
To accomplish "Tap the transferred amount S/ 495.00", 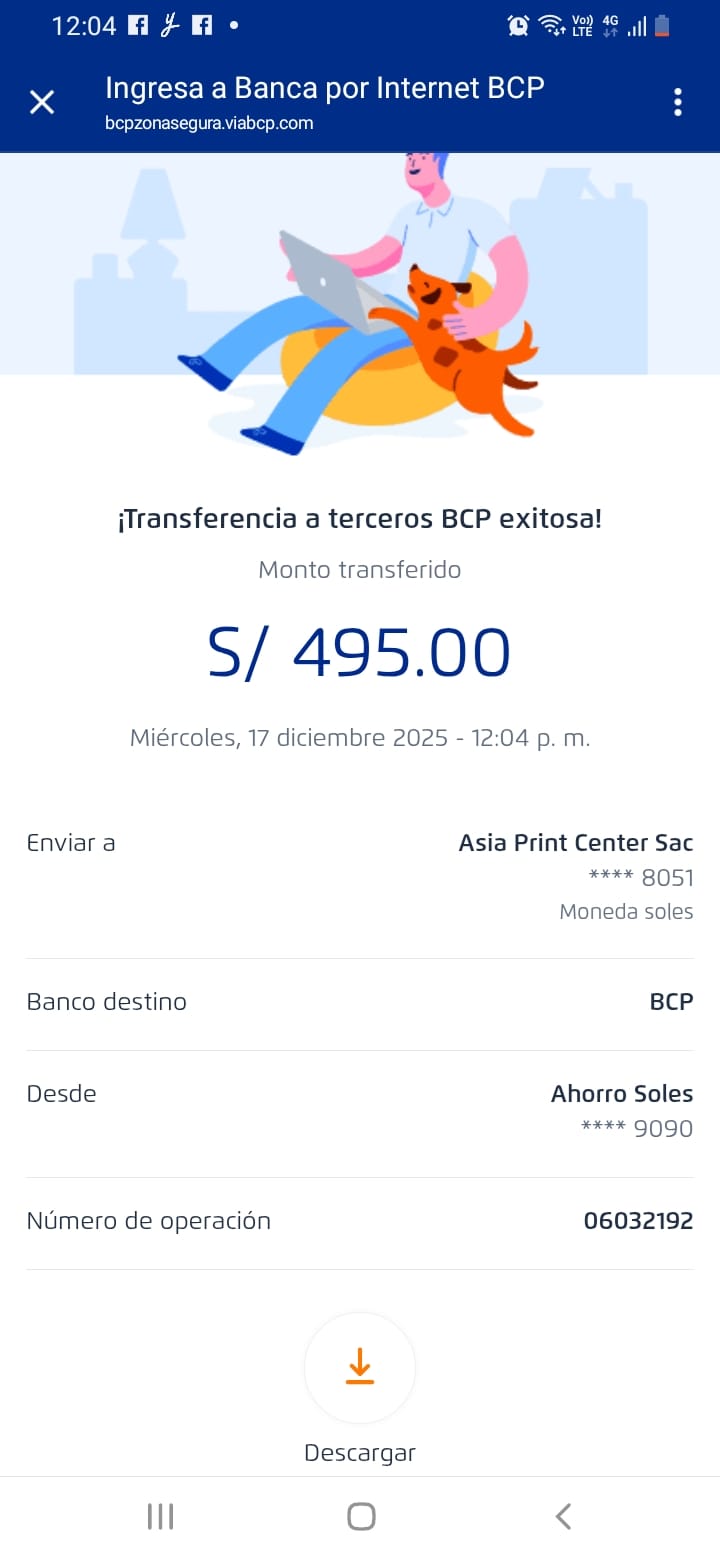I will coord(359,653).
